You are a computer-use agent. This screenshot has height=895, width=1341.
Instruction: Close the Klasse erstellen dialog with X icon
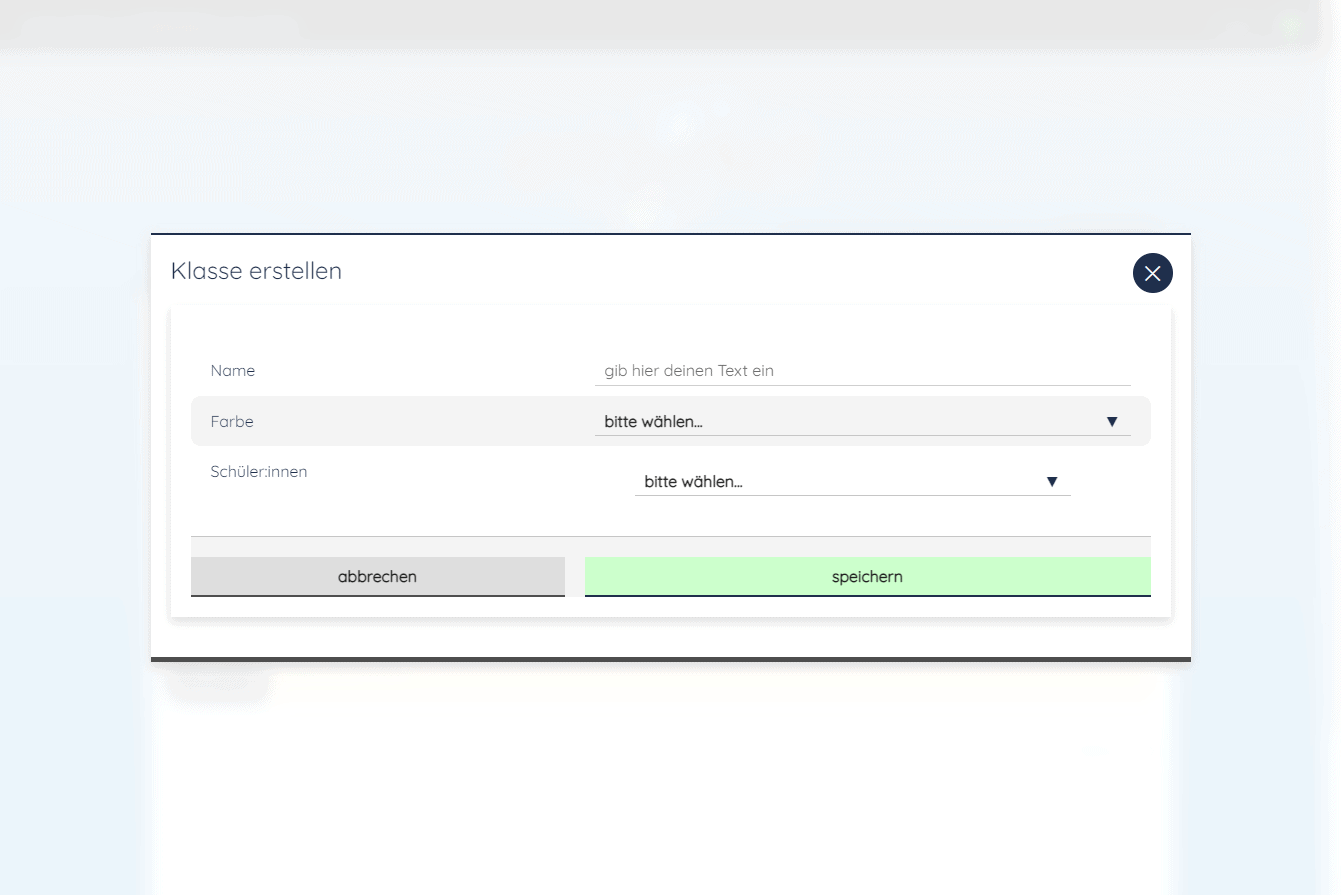point(1152,273)
